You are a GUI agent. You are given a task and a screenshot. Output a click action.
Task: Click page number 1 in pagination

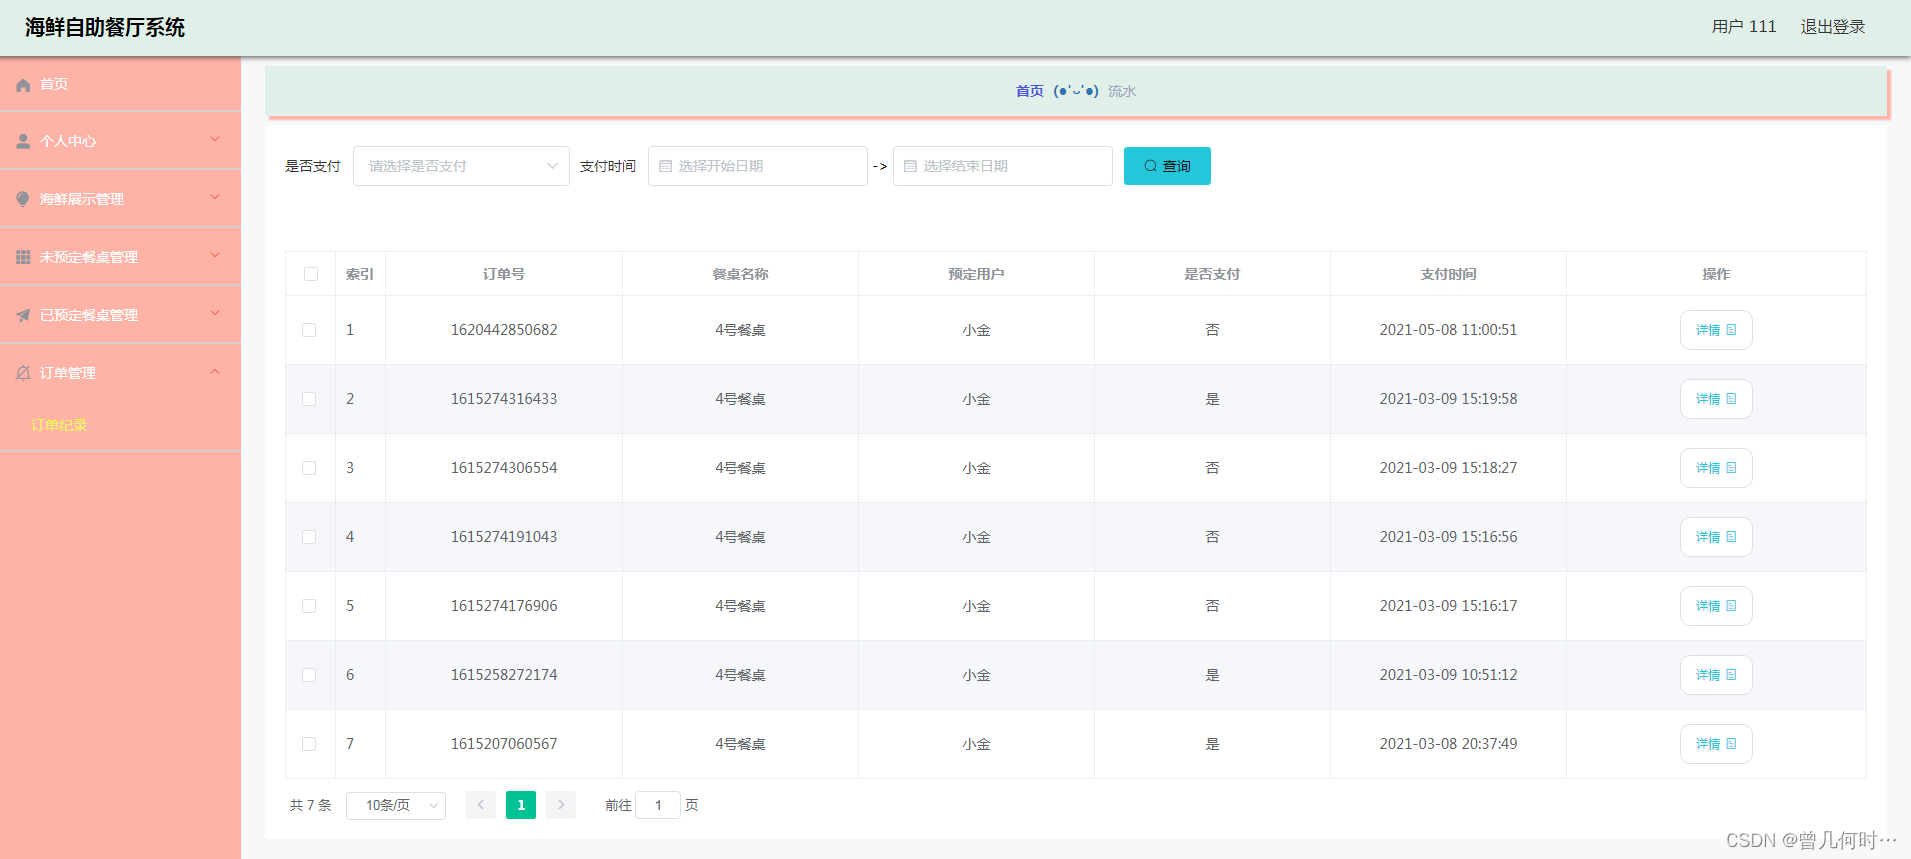pyautogui.click(x=521, y=805)
